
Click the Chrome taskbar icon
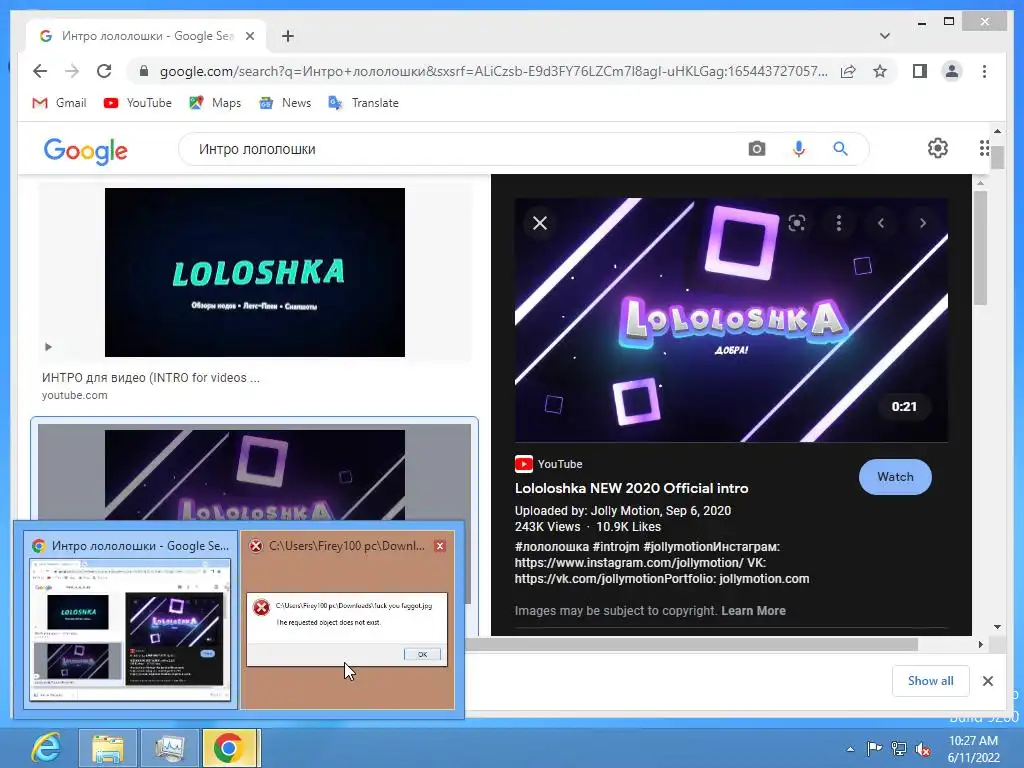click(231, 748)
